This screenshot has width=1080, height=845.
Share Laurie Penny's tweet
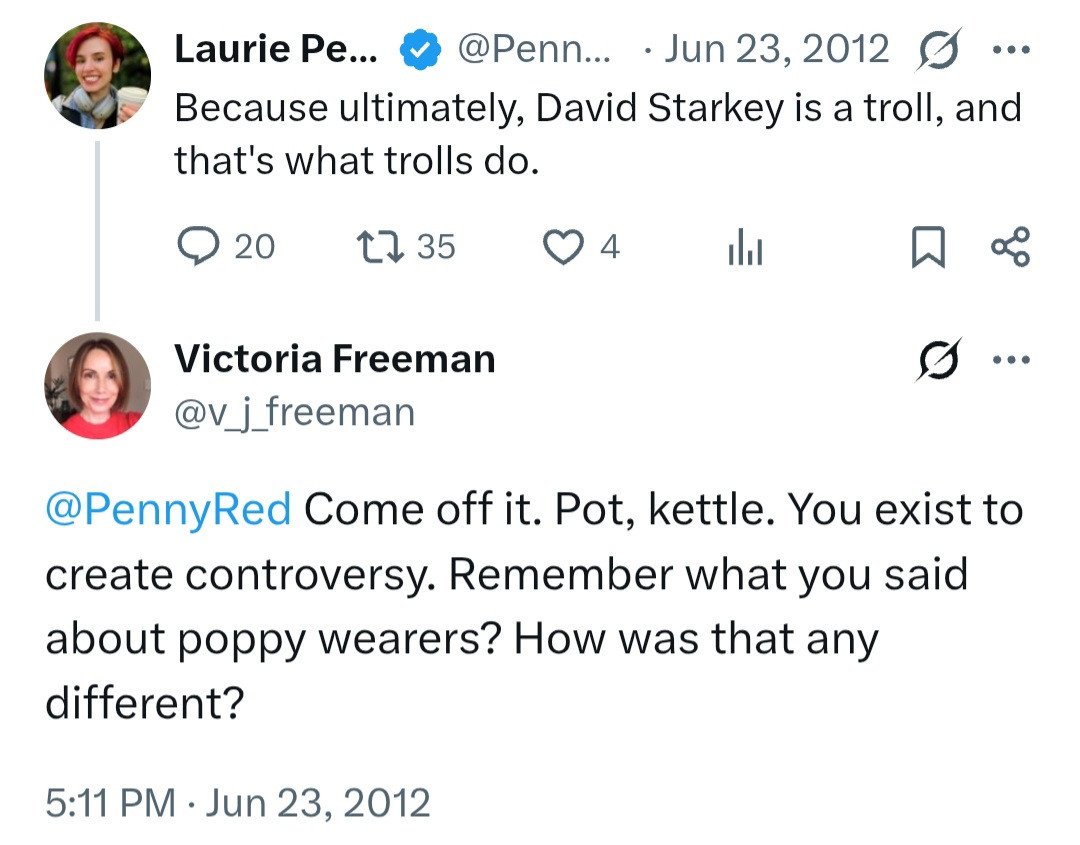pyautogui.click(x=1009, y=246)
